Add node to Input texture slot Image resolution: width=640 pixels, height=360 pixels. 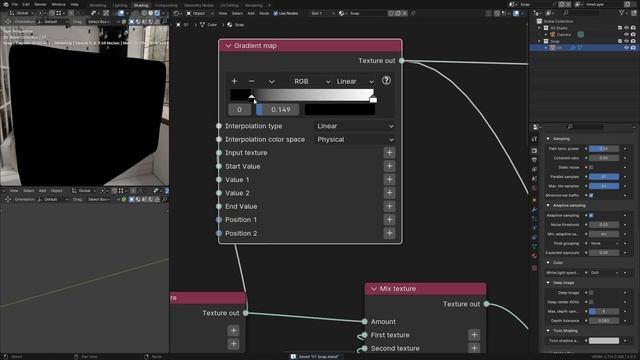tap(389, 153)
